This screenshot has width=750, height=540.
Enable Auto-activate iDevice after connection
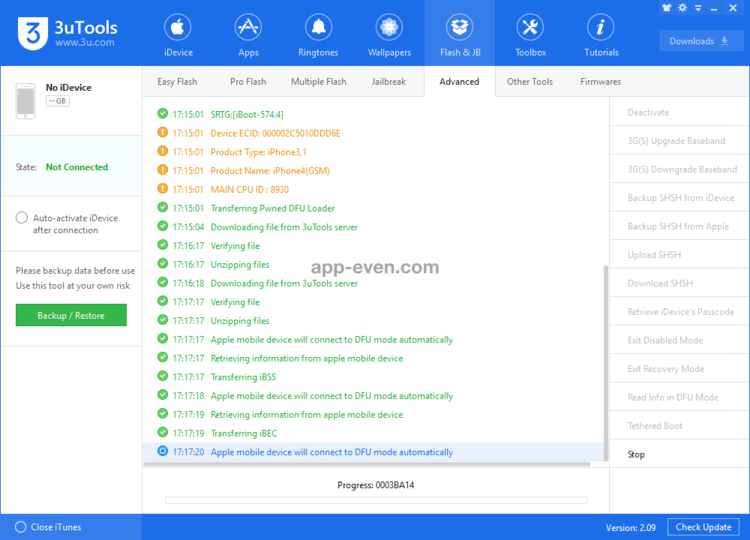[x=22, y=218]
